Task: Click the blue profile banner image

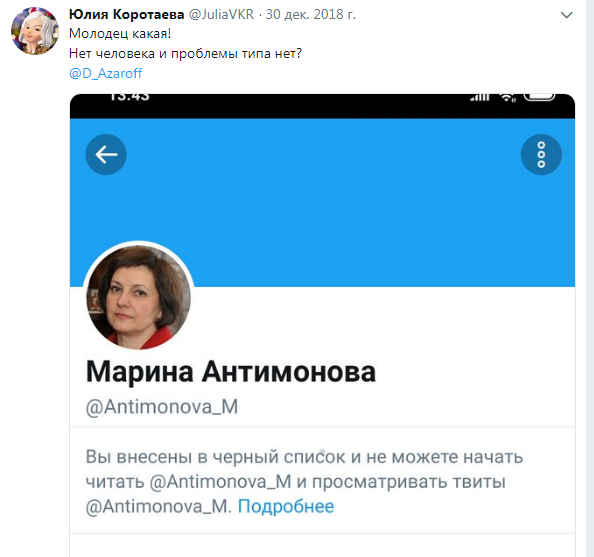Action: click(322, 203)
